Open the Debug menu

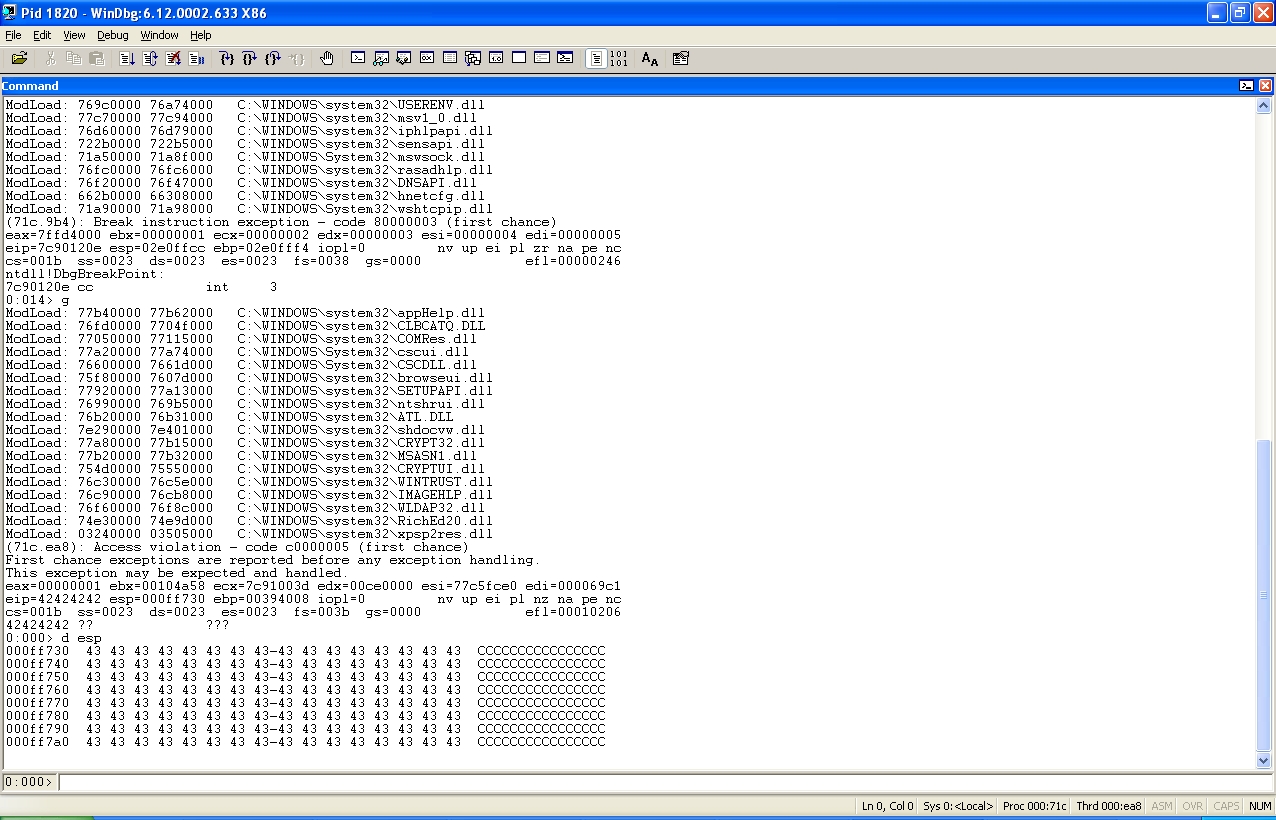[113, 35]
